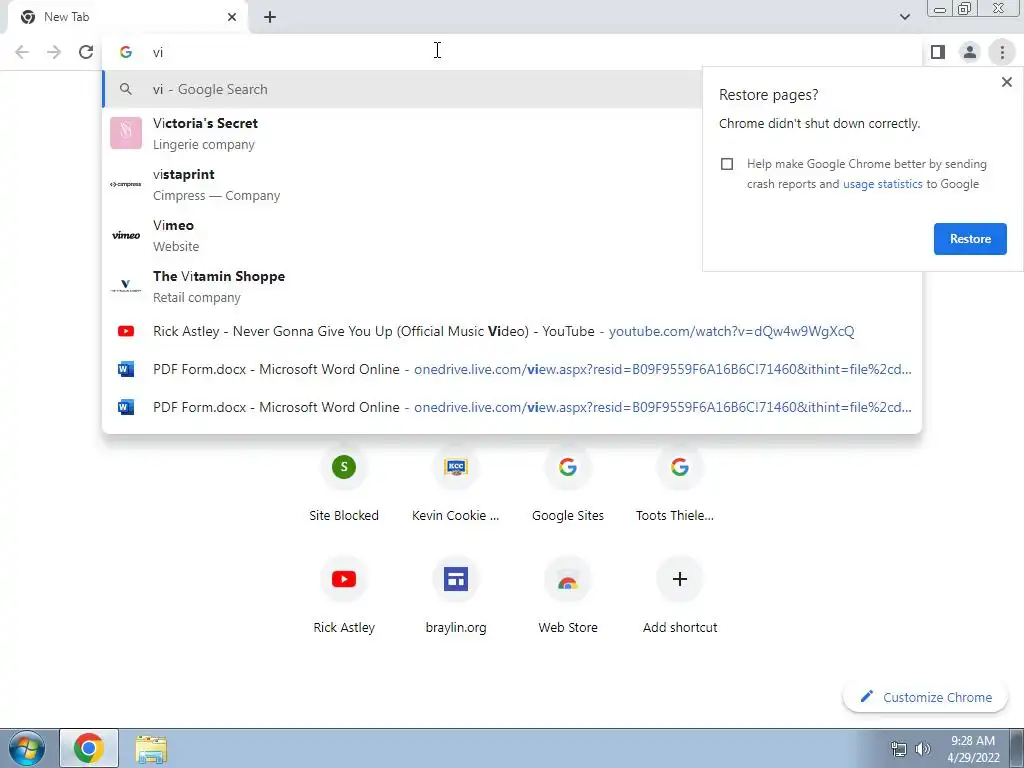Open the Kevin Cookie shortcut
The image size is (1024, 768).
click(x=456, y=485)
